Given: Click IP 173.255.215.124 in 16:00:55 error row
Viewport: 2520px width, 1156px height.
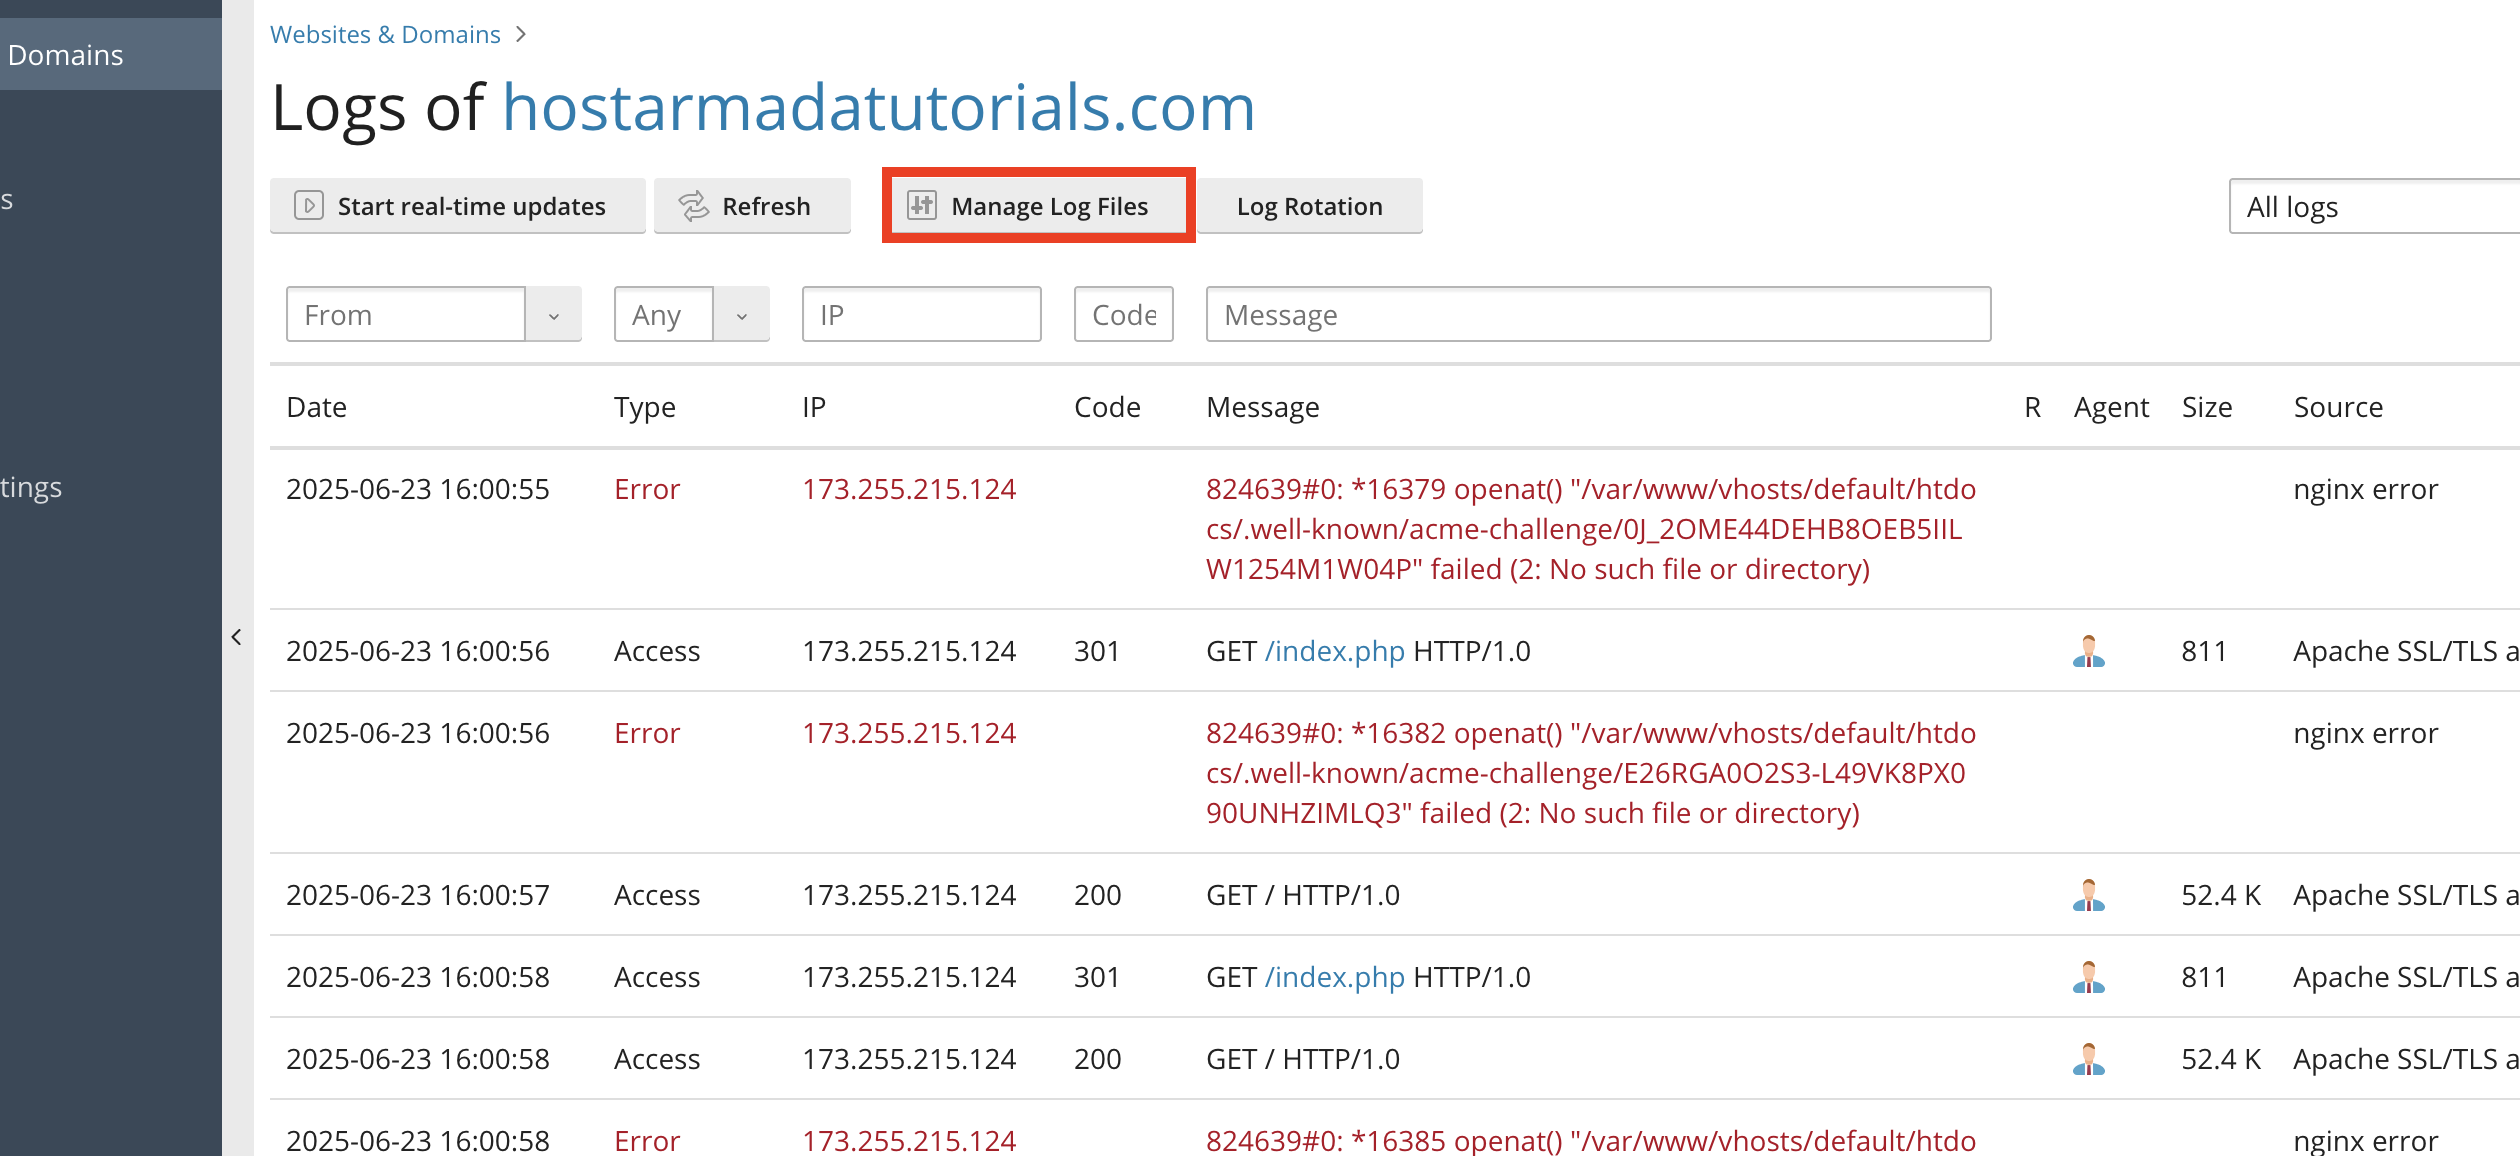Looking at the screenshot, I should (909, 489).
